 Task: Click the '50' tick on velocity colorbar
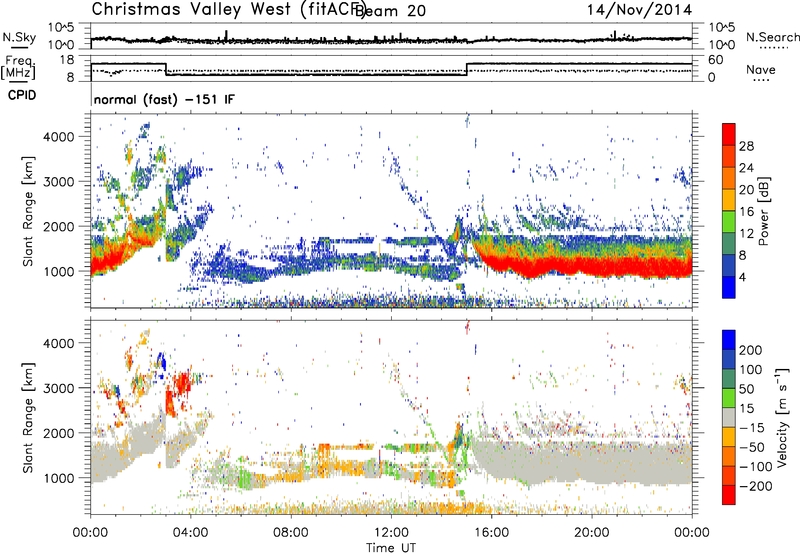pyautogui.click(x=746, y=389)
